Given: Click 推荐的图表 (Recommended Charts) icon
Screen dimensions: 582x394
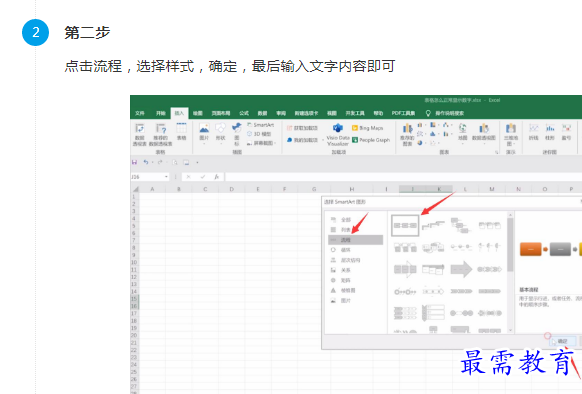Looking at the screenshot, I should tap(407, 134).
